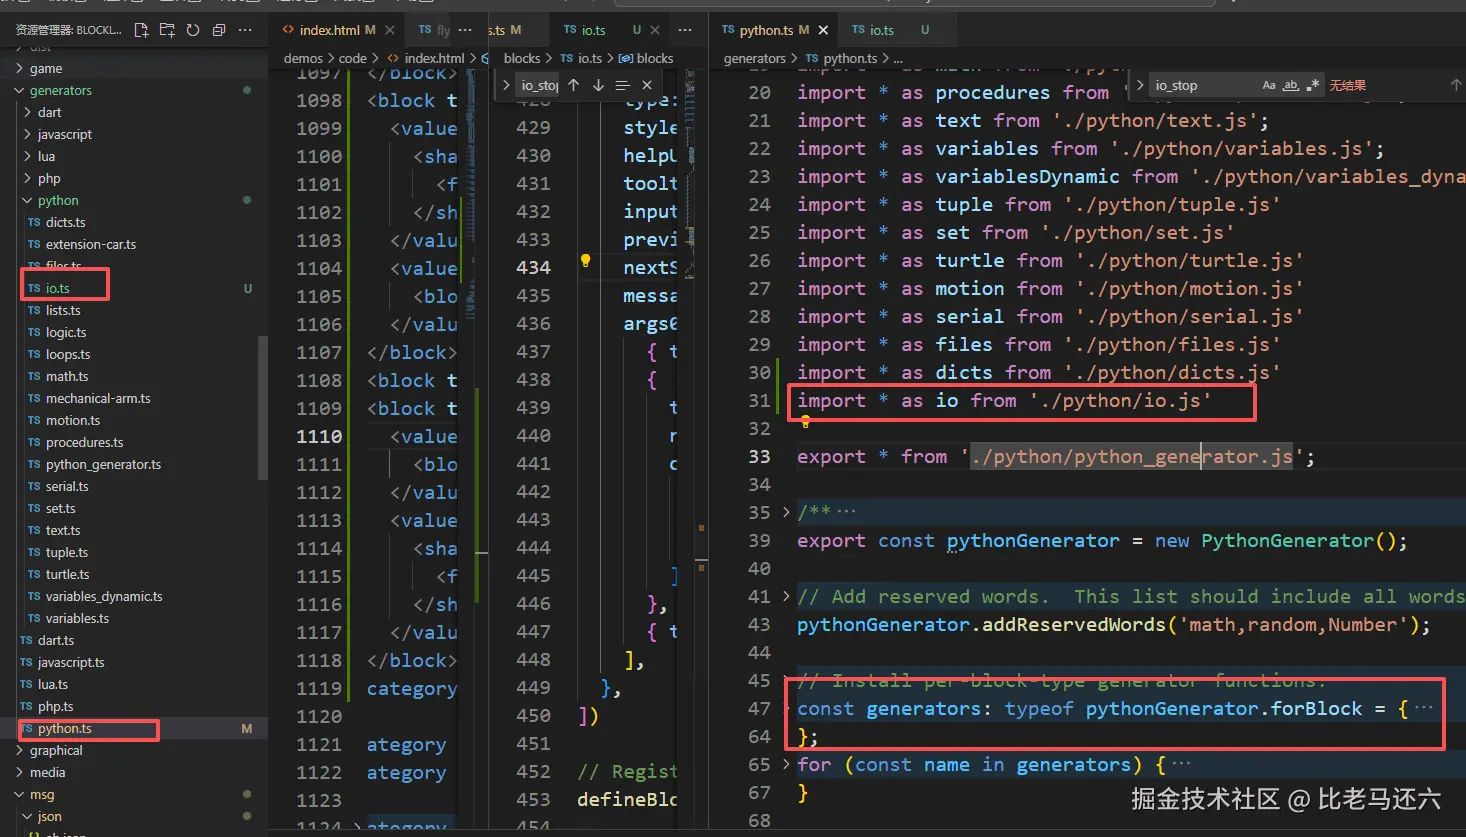The width and height of the screenshot is (1466, 837).
Task: Open python_generator.ts in the file tree
Action: (103, 464)
